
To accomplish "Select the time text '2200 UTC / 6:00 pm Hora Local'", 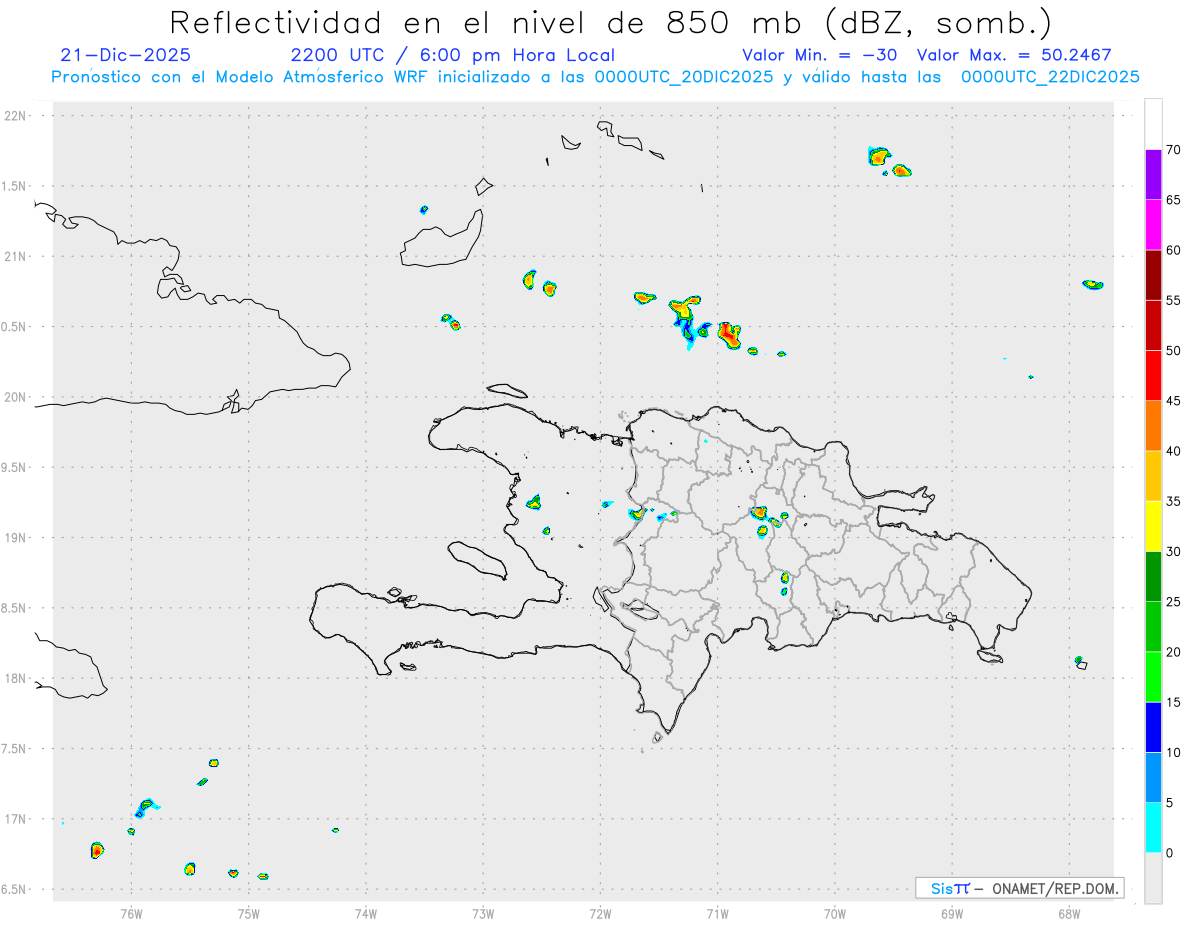I will [x=452, y=55].
